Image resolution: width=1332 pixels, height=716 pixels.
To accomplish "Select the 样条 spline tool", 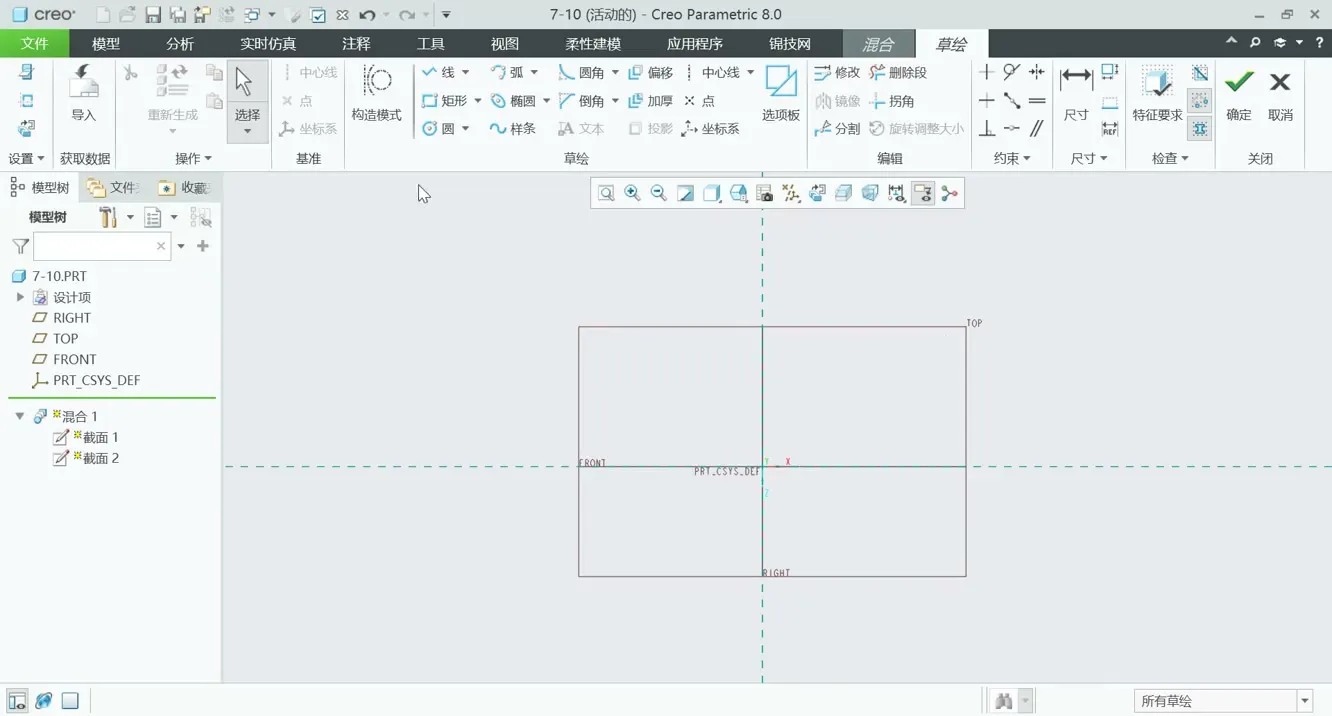I will (x=512, y=129).
